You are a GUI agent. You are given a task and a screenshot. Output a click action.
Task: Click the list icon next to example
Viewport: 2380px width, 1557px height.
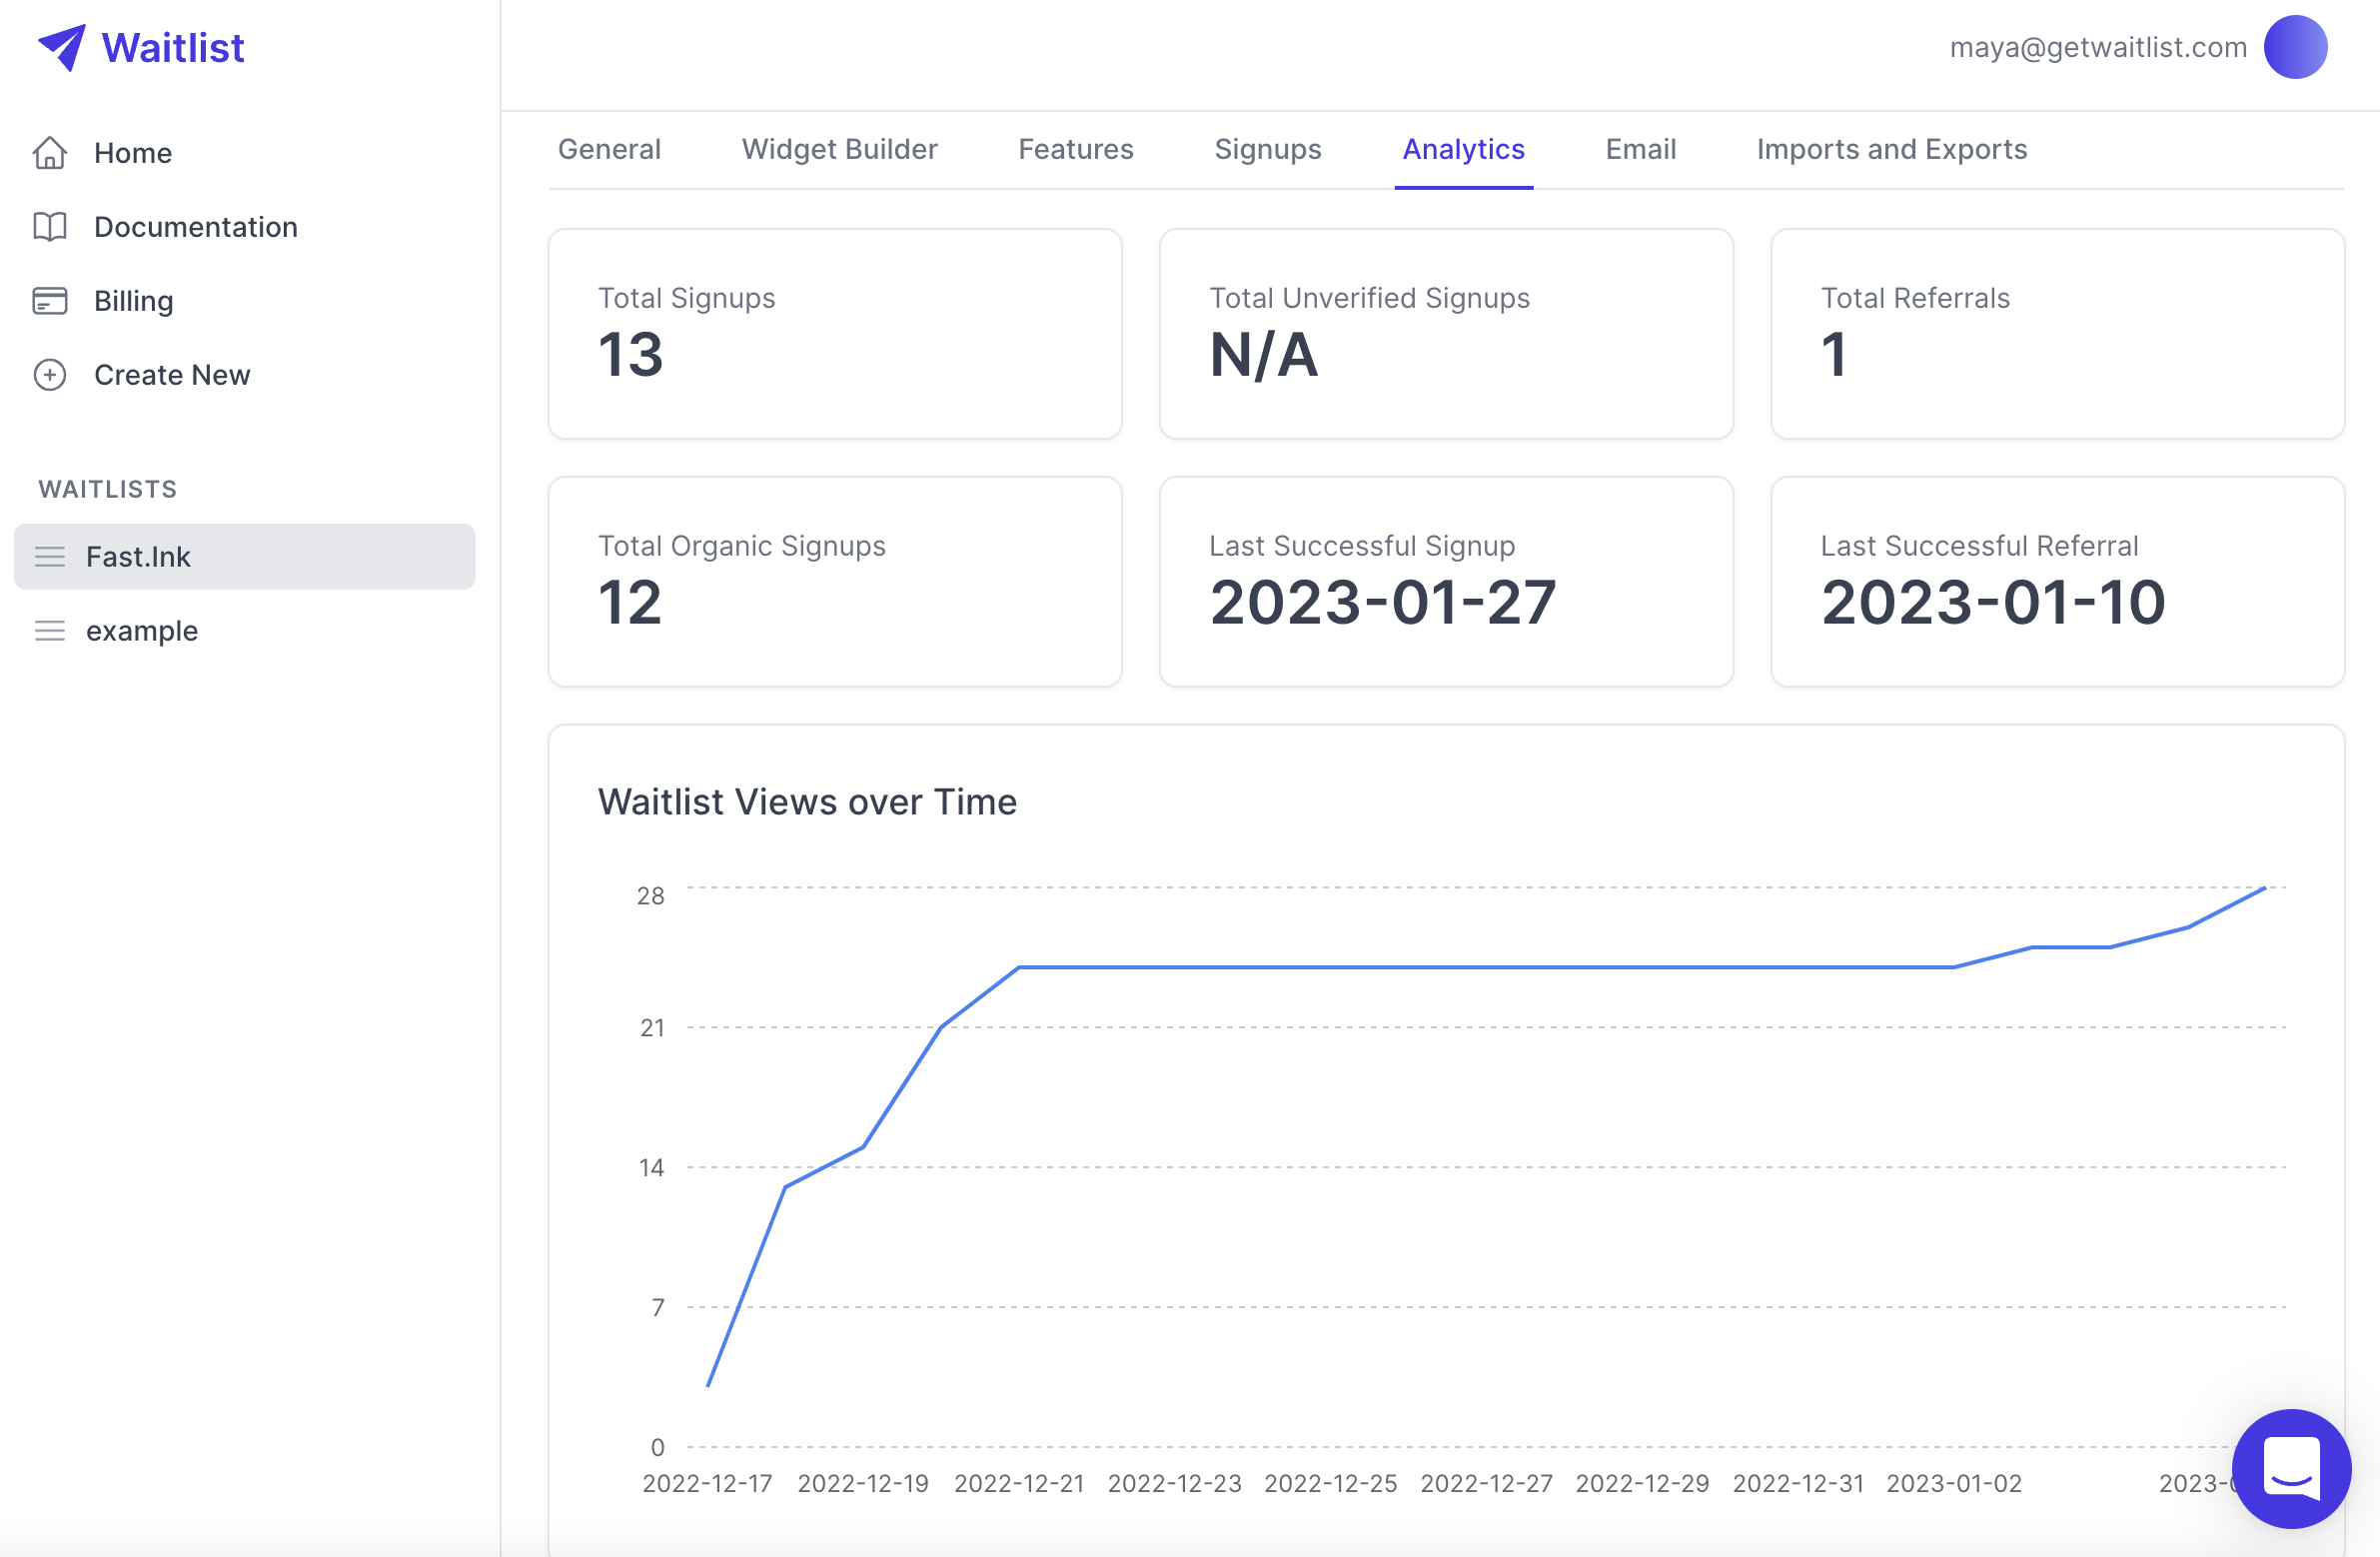pos(50,631)
